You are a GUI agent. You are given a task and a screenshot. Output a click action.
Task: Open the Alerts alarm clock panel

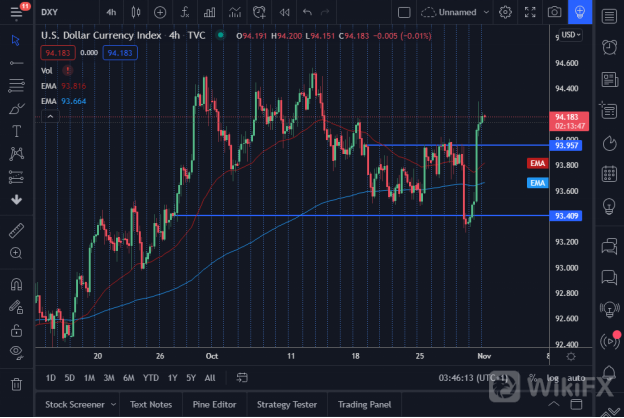coord(607,48)
